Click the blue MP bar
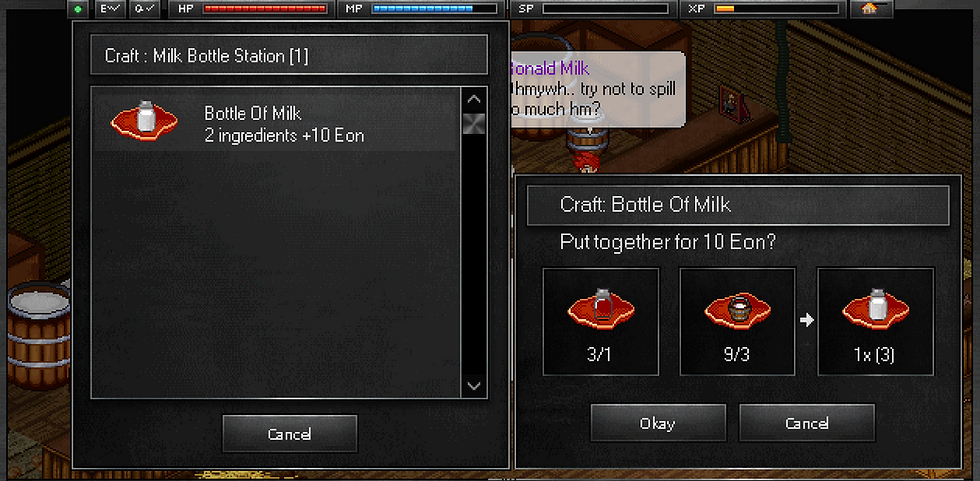980x481 pixels. pos(434,9)
